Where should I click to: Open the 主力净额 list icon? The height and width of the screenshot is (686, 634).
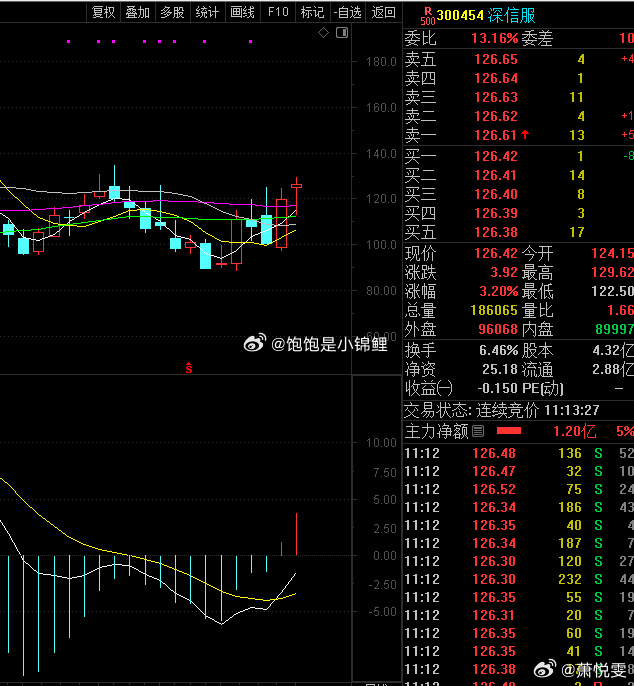478,431
